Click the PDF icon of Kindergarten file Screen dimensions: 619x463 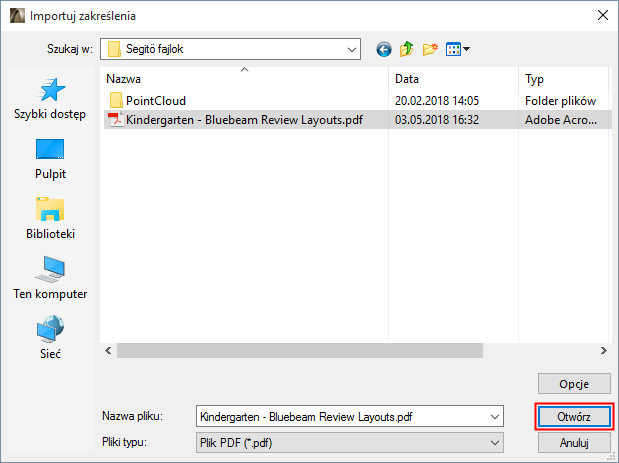coord(116,120)
